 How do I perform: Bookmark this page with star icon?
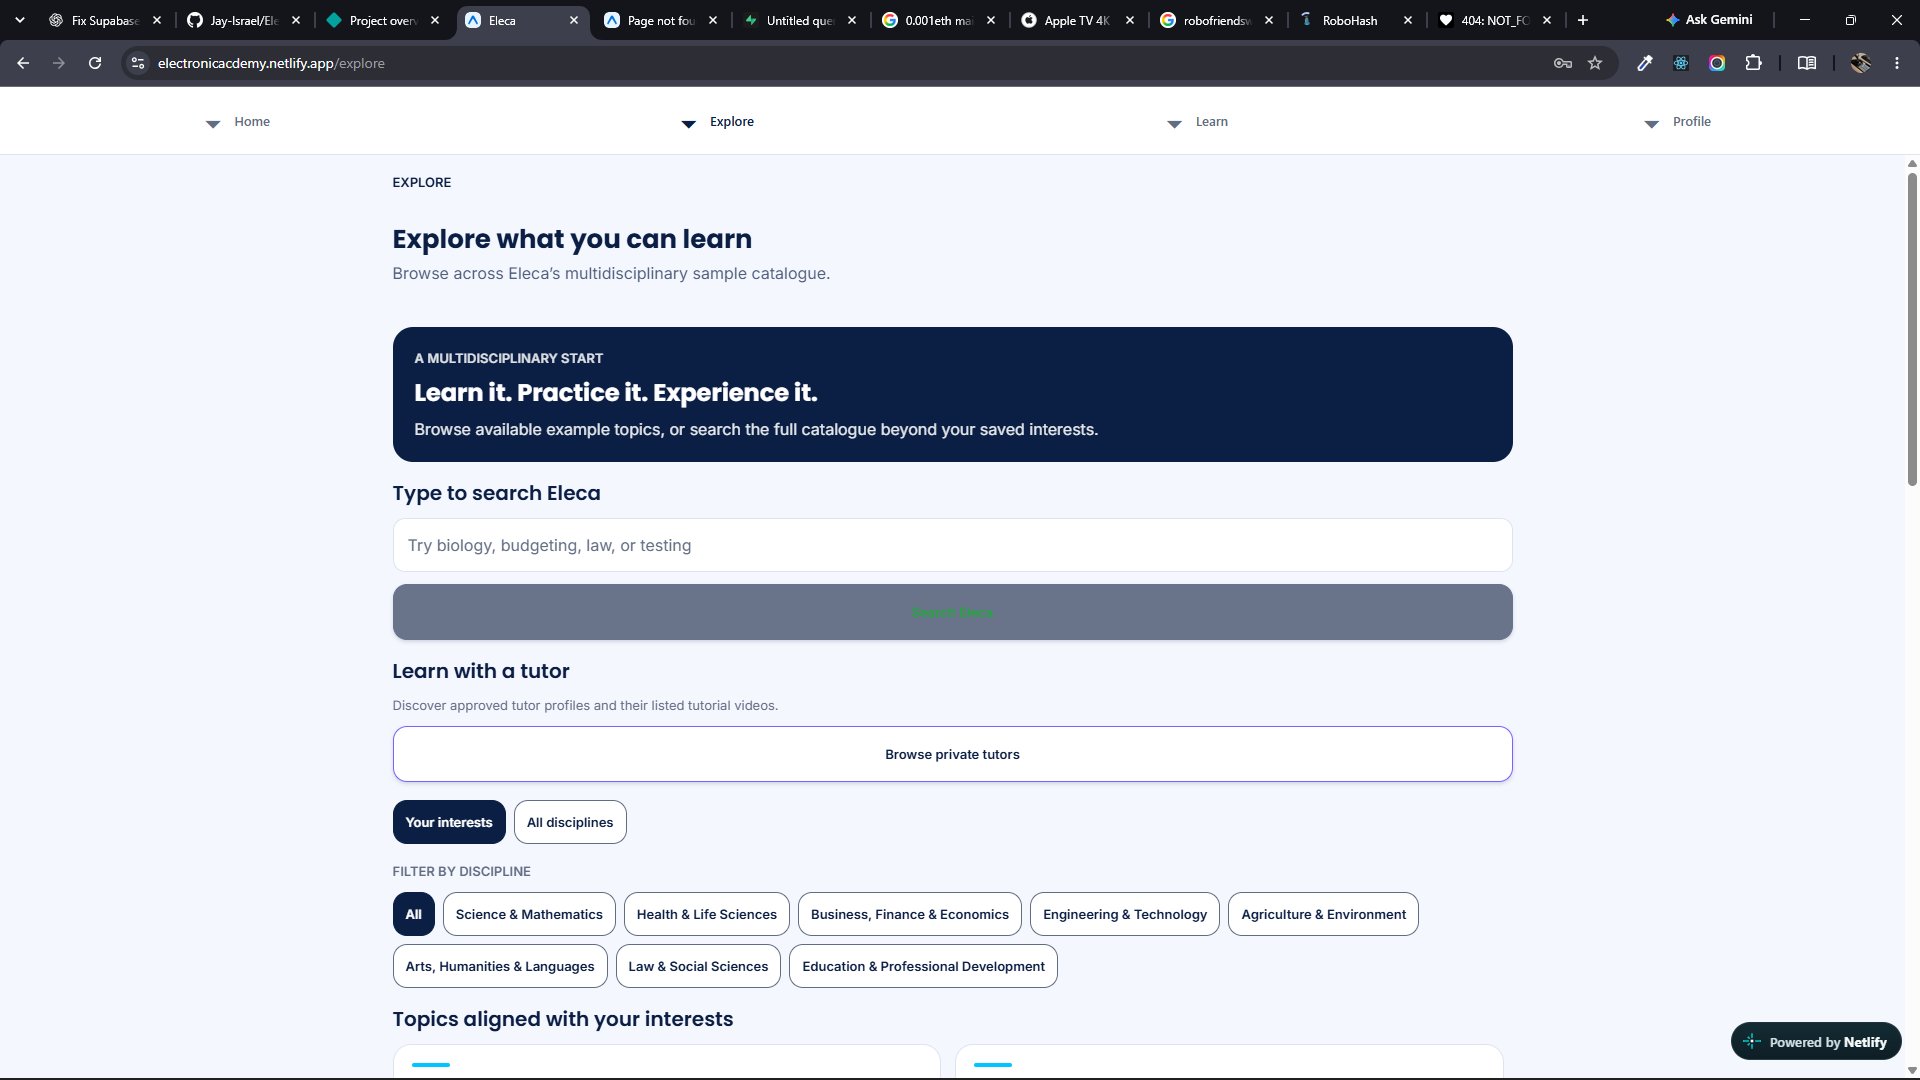[x=1595, y=63]
